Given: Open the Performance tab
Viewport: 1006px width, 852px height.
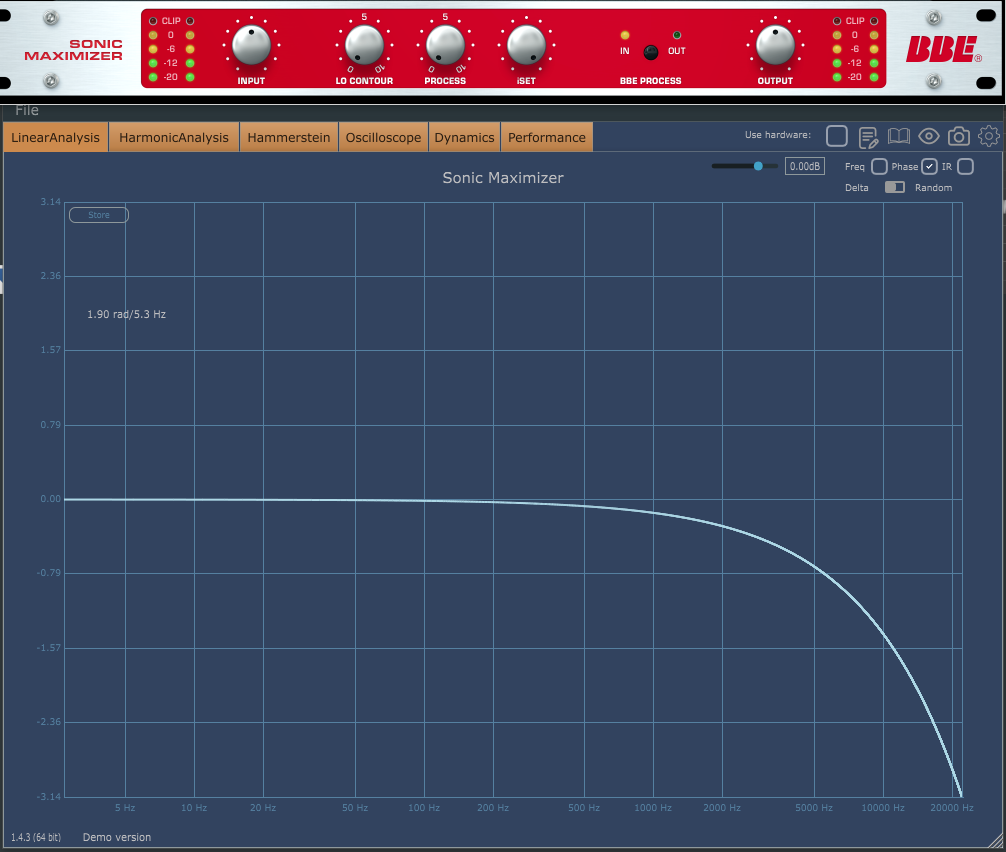Looking at the screenshot, I should point(547,137).
